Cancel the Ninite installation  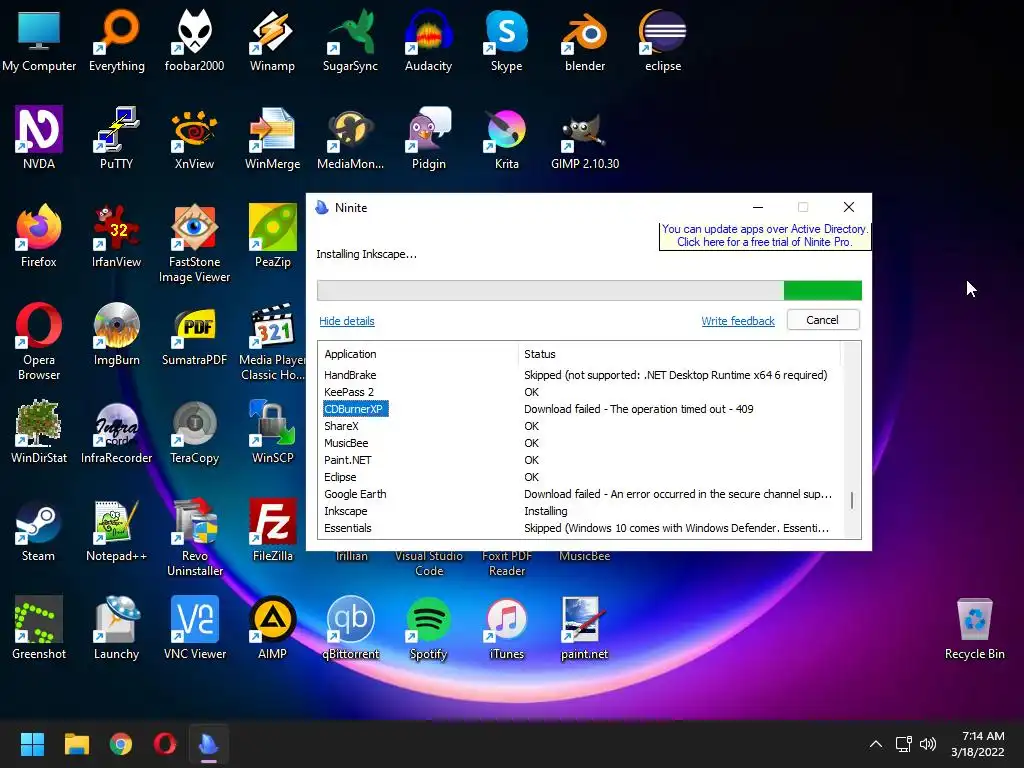pyautogui.click(x=823, y=320)
